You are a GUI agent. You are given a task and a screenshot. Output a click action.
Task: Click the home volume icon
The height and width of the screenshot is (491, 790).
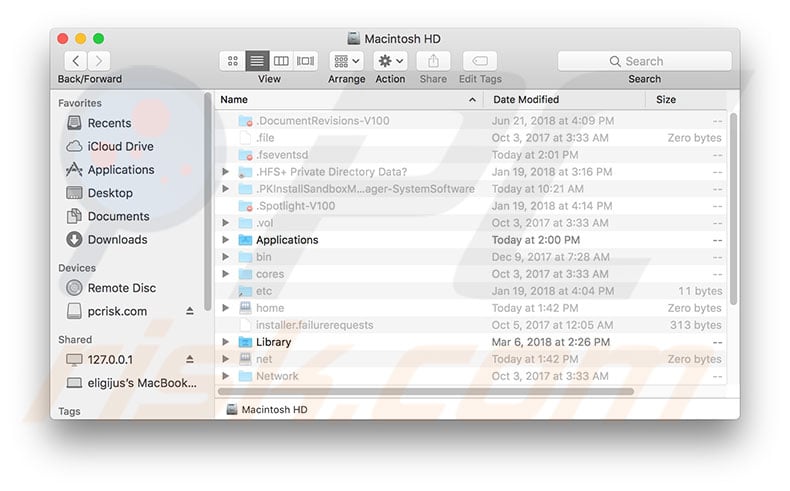point(245,308)
